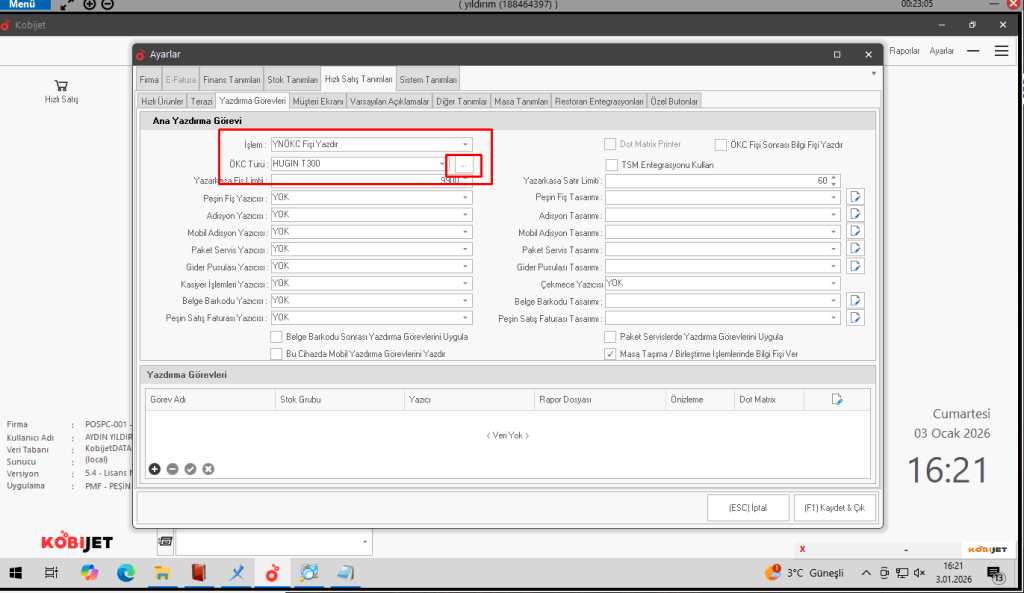Check ÖKC Fişi Sonrası Bilgi Fişi Yazdır
The width and height of the screenshot is (1024, 593).
click(x=720, y=144)
